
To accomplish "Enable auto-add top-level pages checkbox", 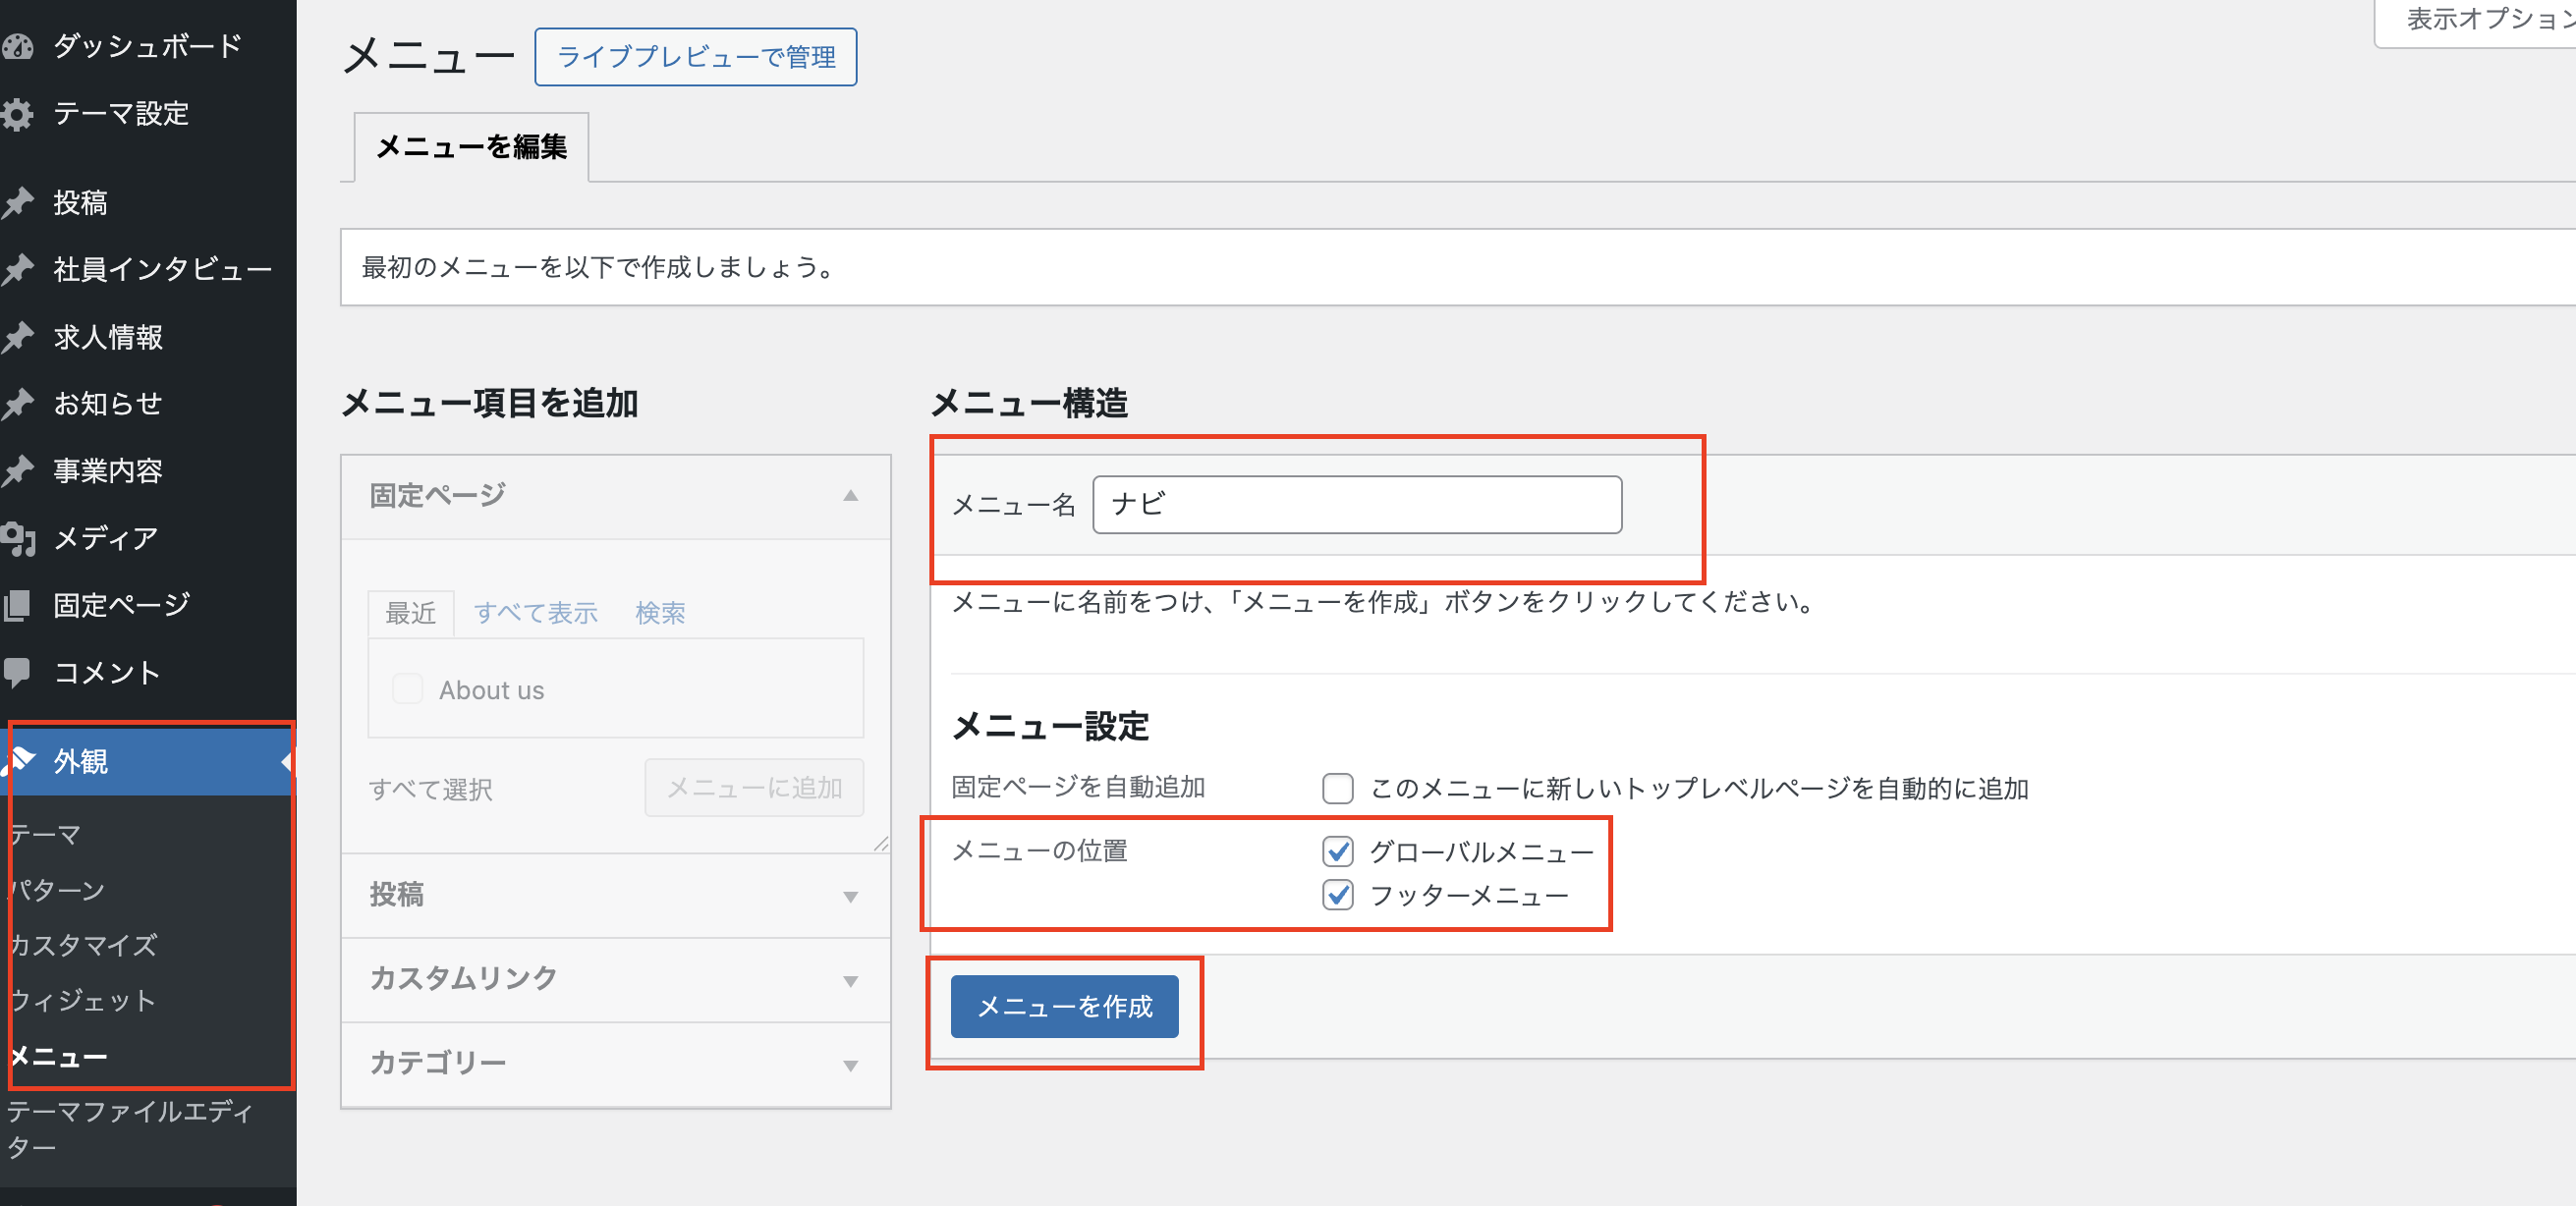I will [x=1338, y=789].
